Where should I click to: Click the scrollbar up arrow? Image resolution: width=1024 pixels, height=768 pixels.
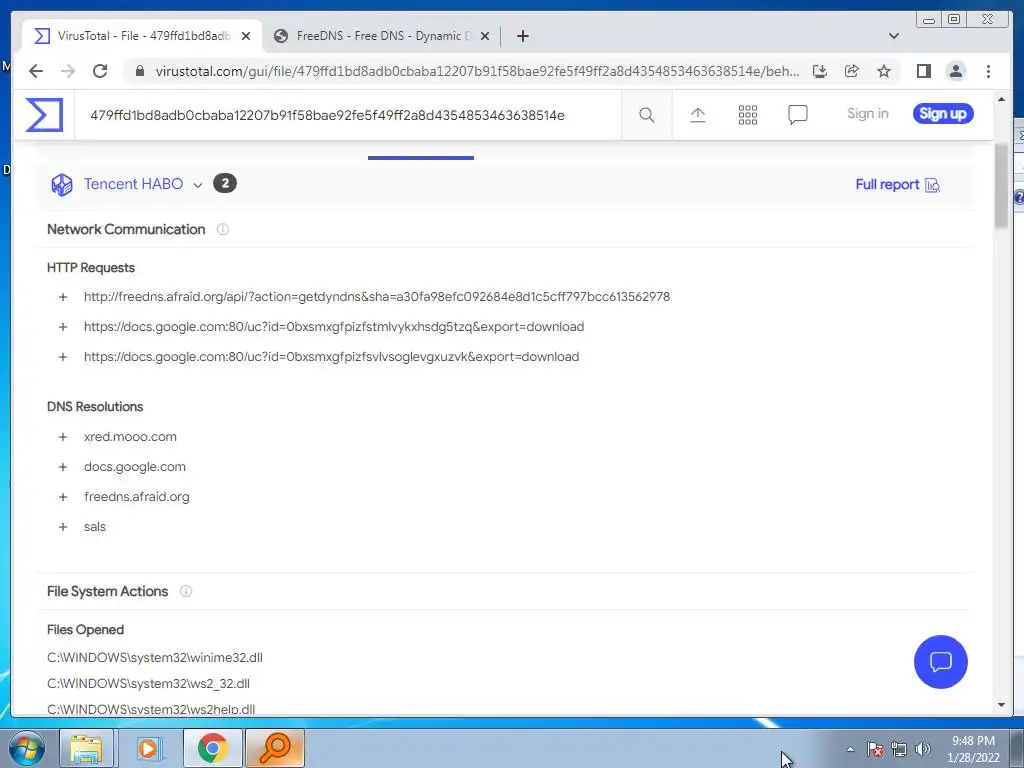pos(1001,99)
